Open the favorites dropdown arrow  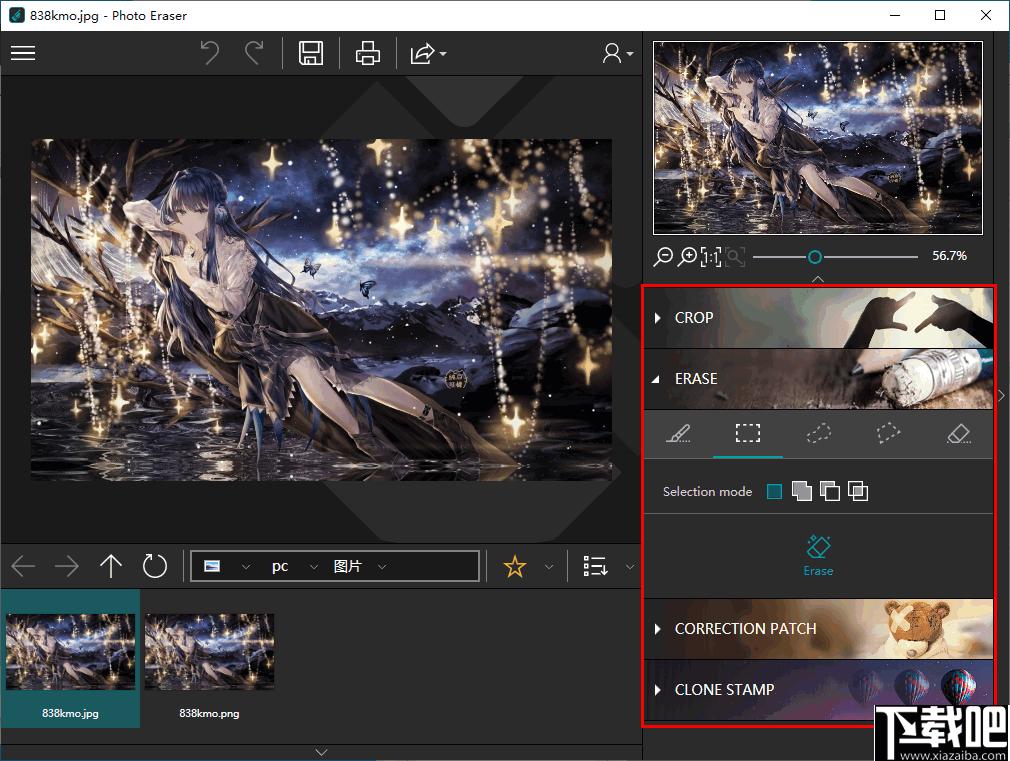[549, 567]
